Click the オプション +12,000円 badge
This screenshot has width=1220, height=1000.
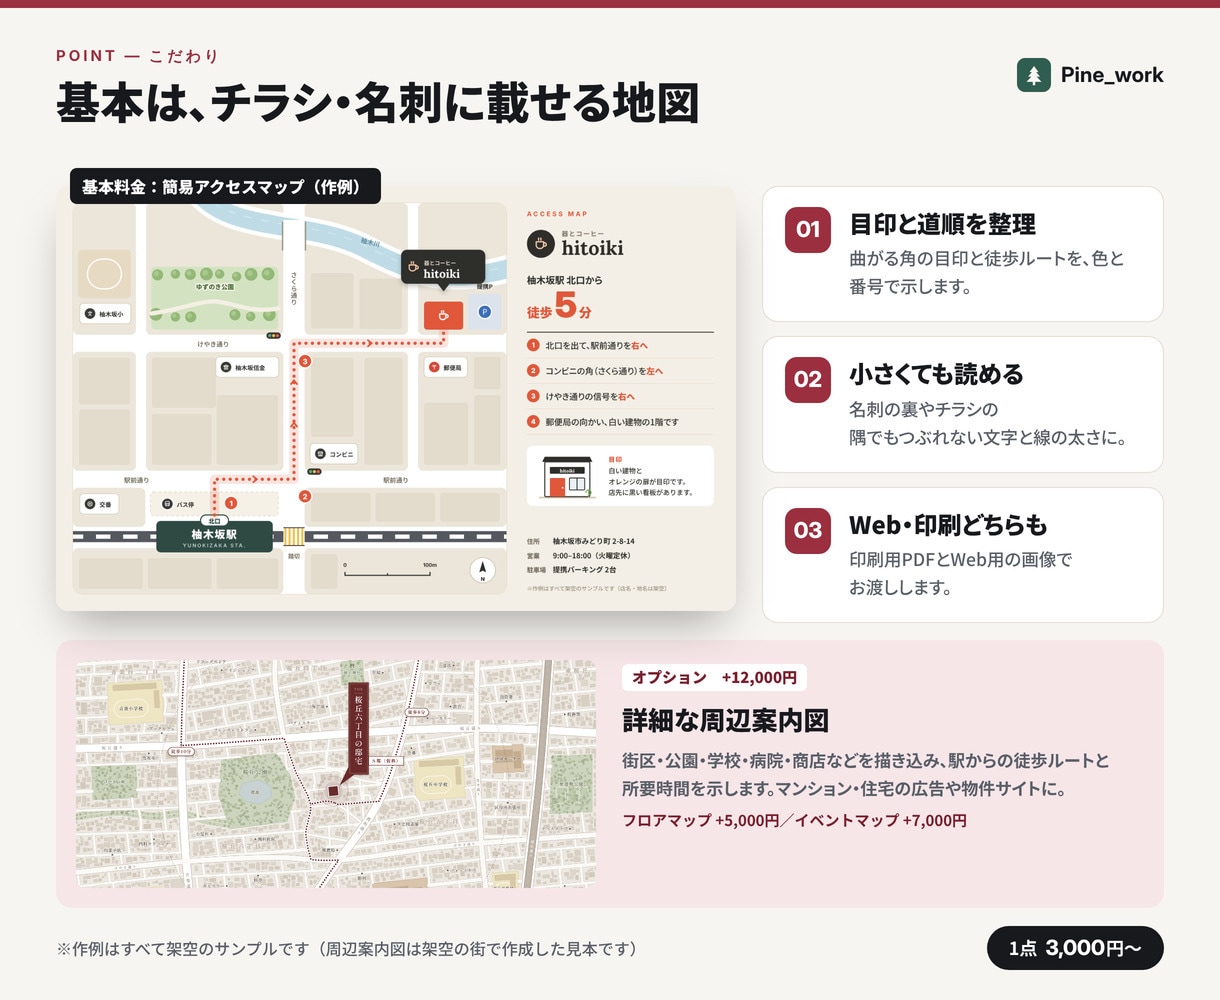[714, 677]
